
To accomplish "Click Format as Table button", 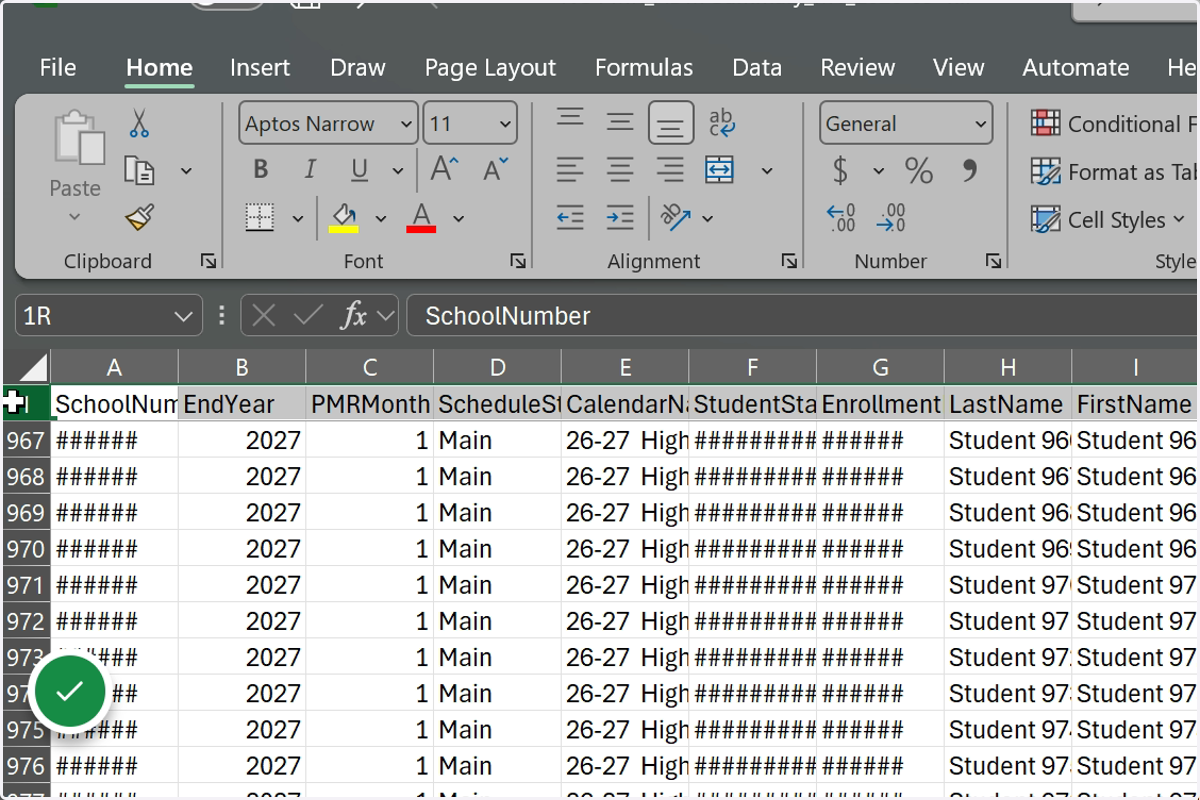I will pos(1113,172).
